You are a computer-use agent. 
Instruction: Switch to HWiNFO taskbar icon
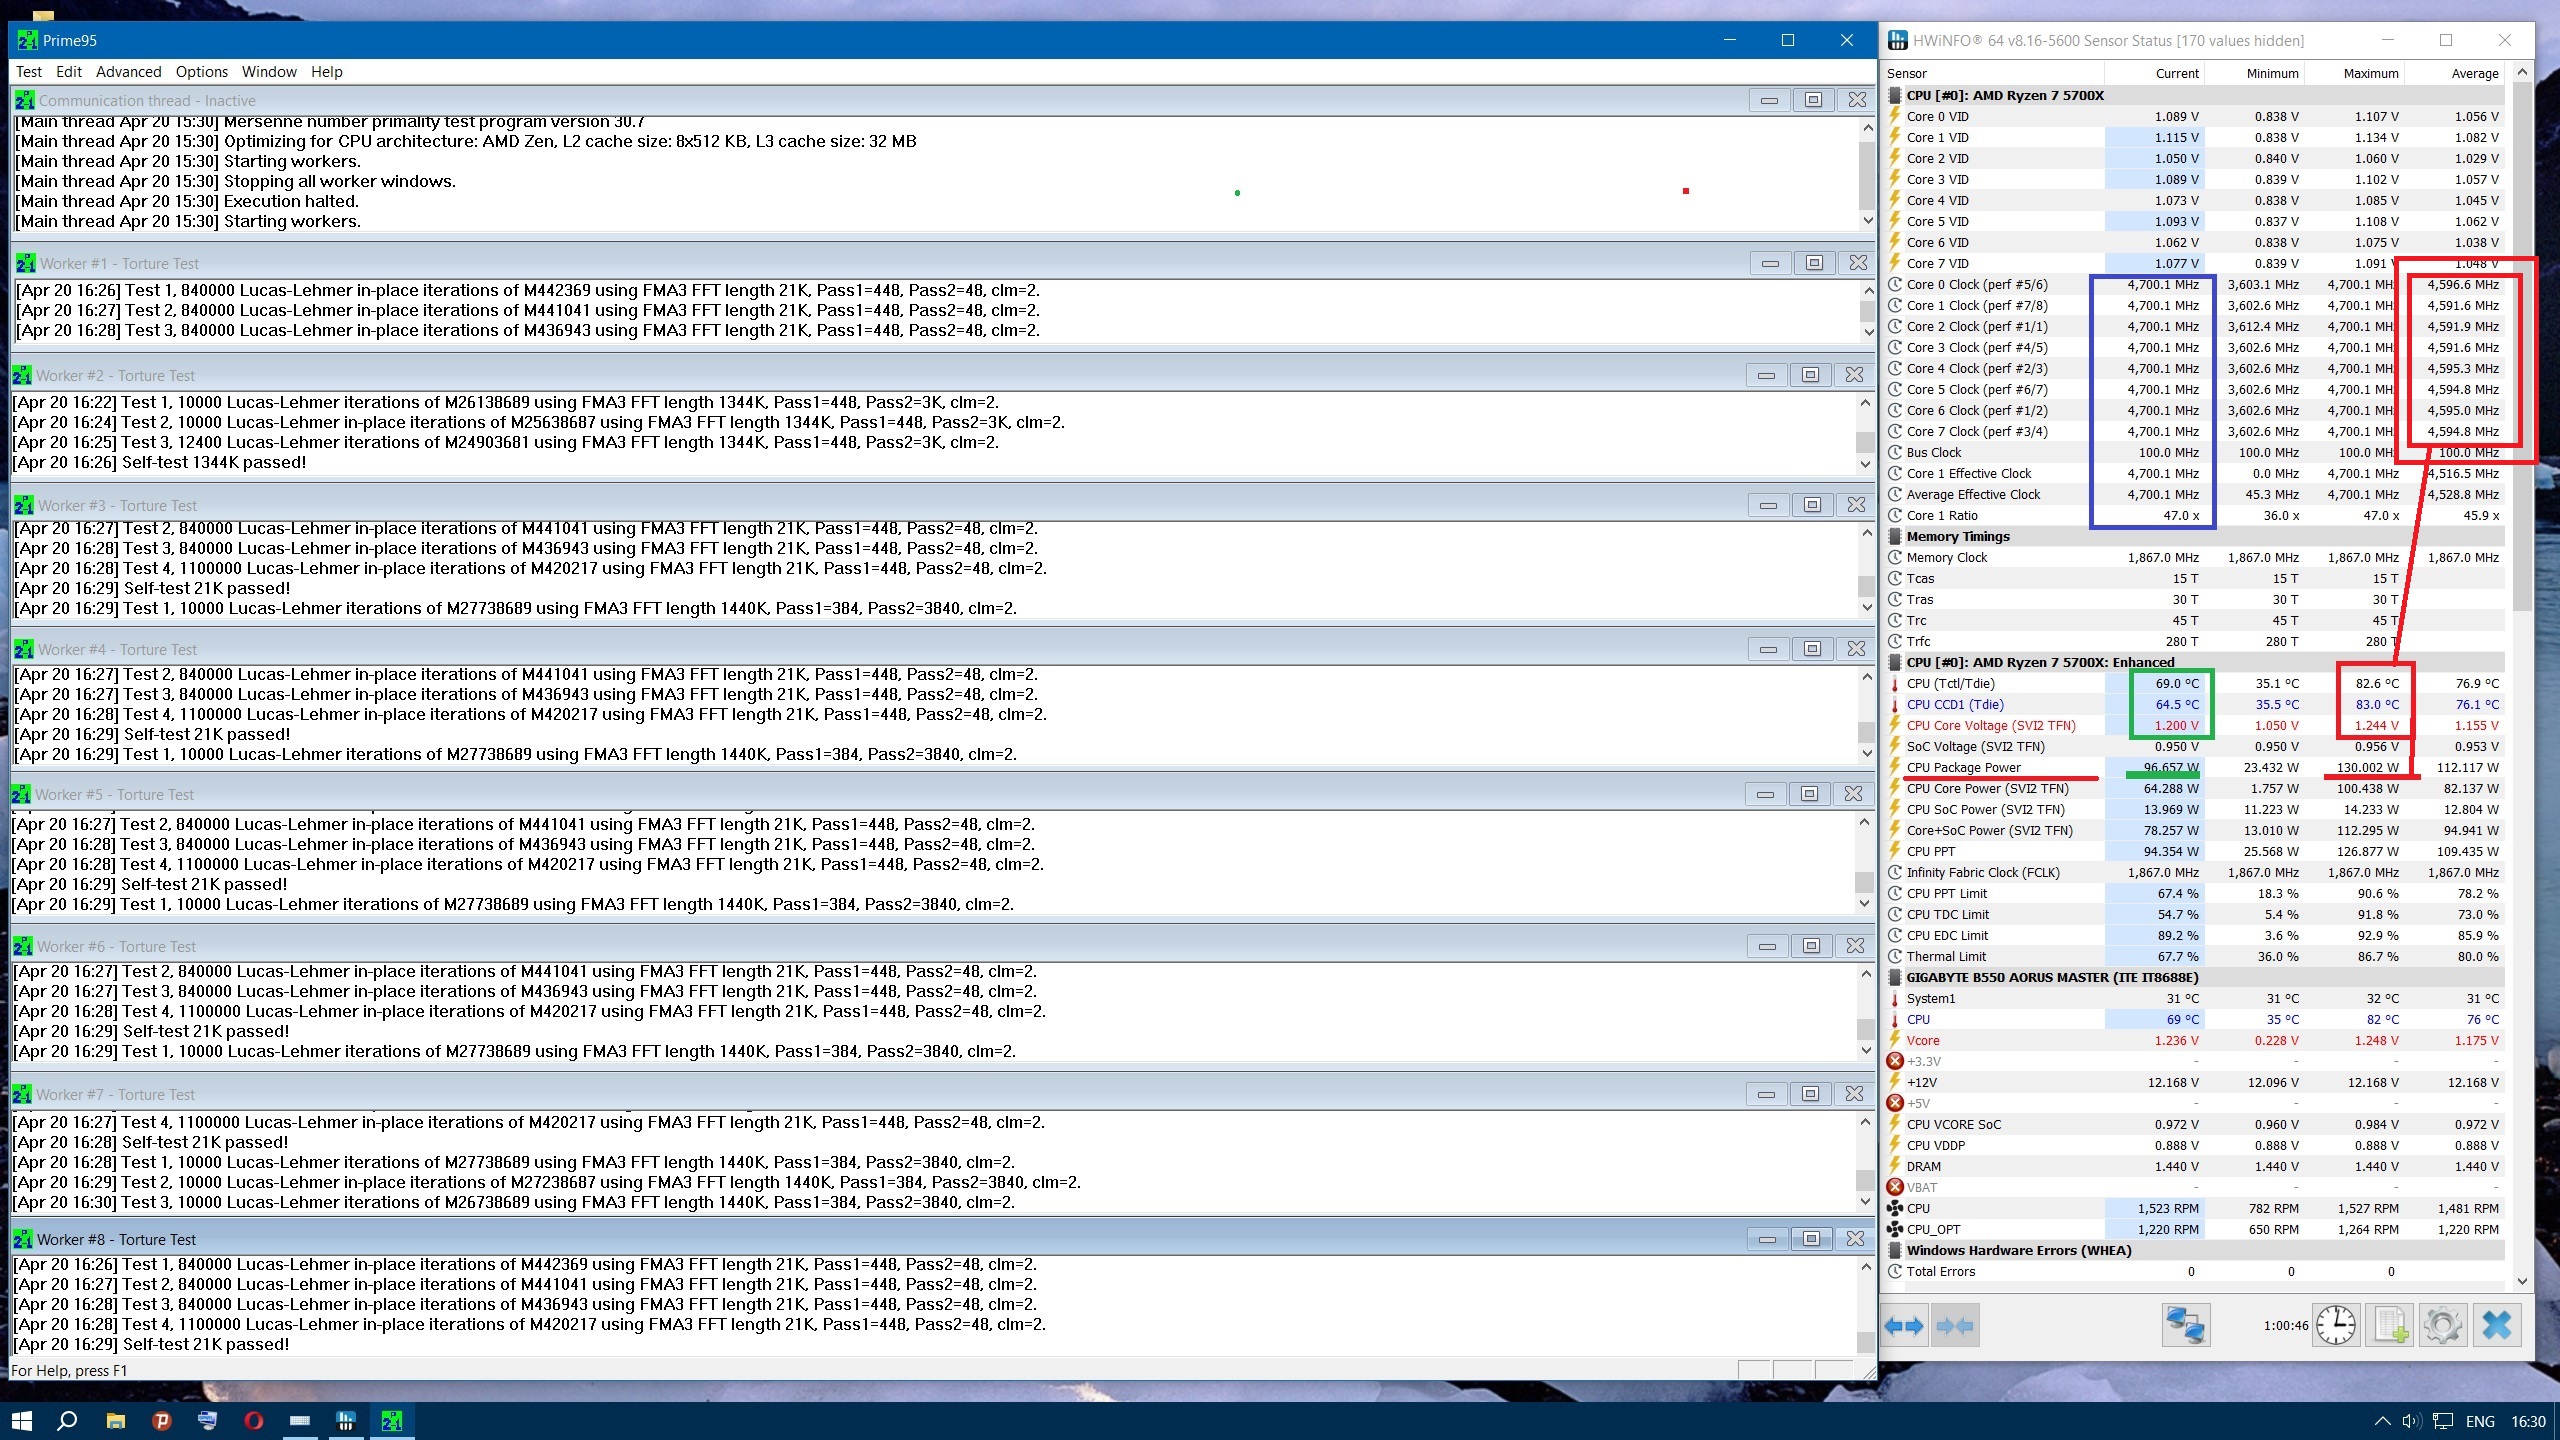pos(346,1420)
